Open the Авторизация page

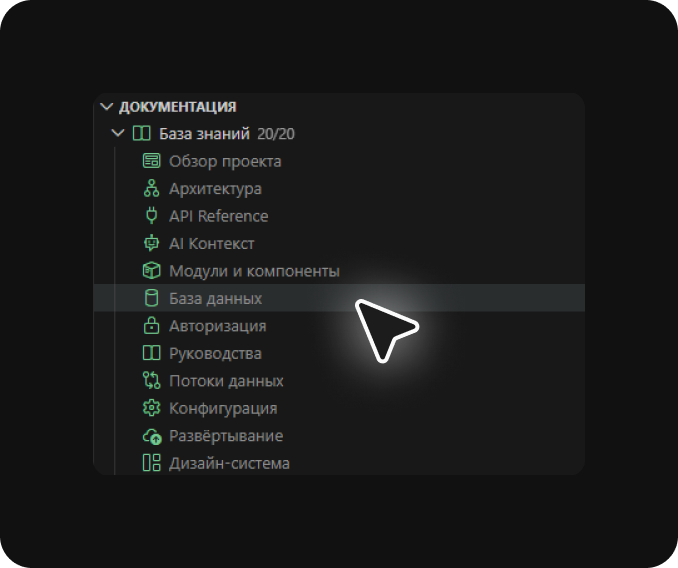pos(217,326)
